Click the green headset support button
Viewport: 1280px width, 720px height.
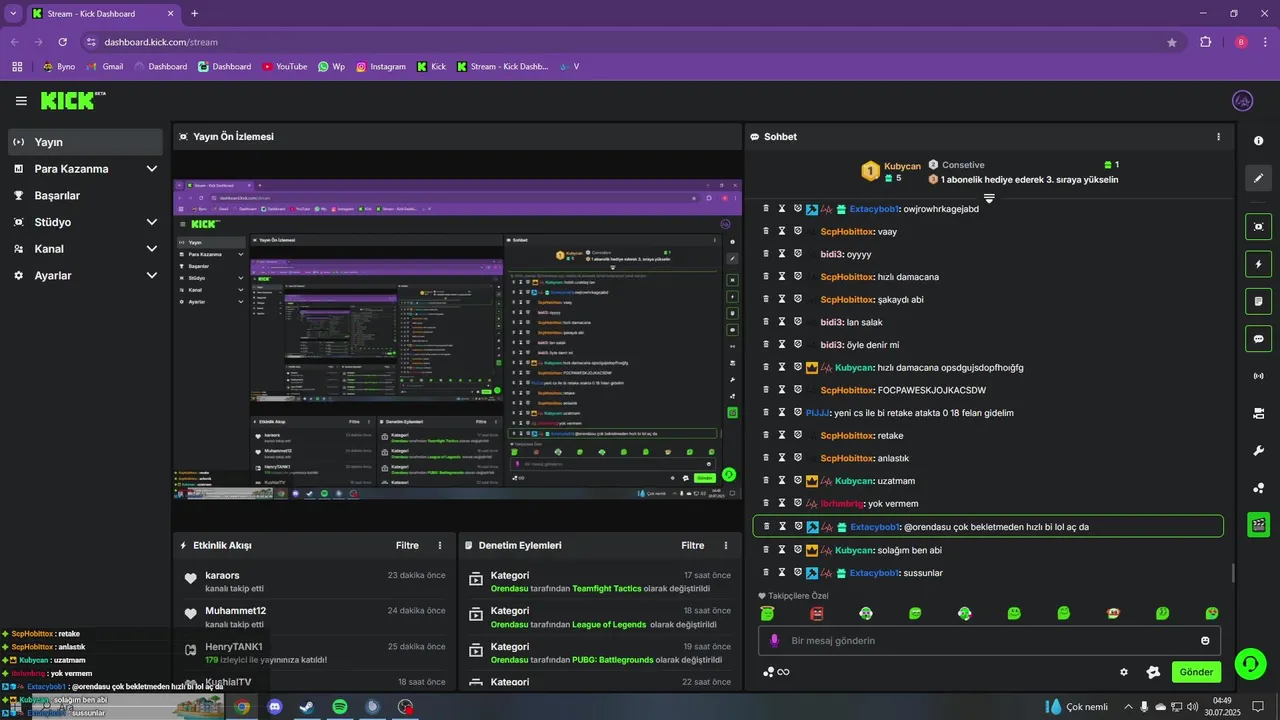point(1248,663)
